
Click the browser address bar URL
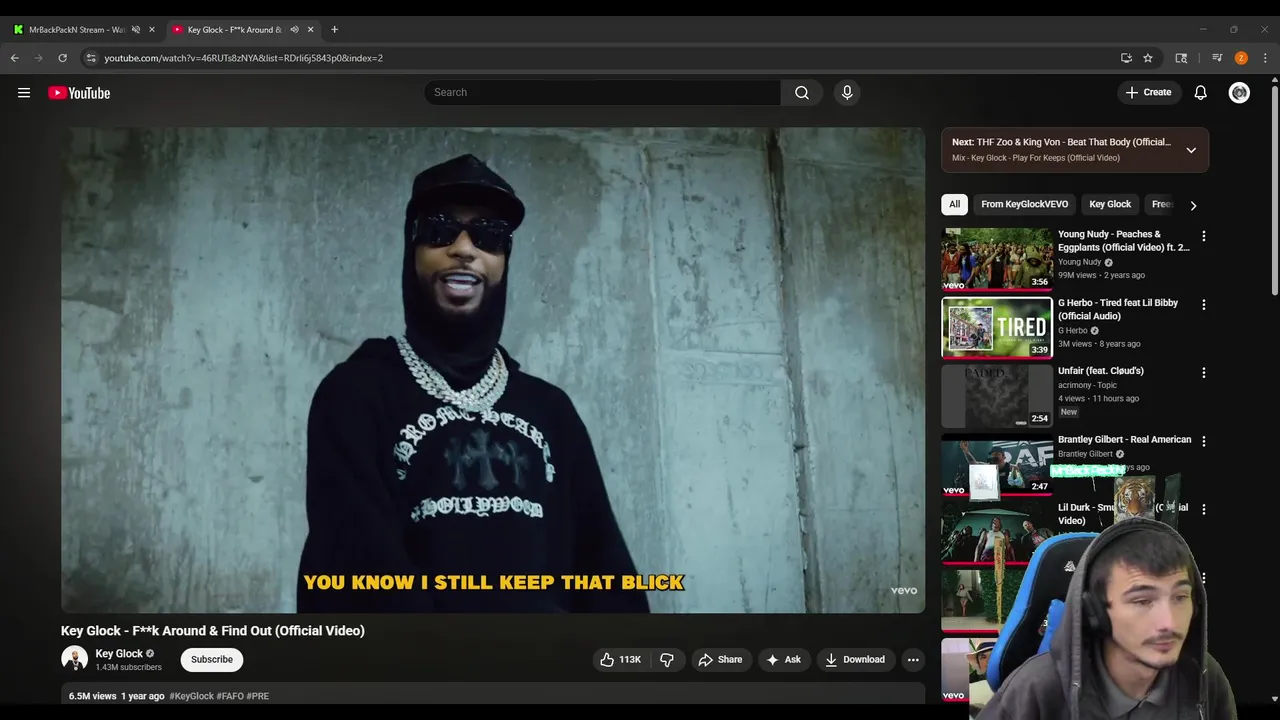point(243,58)
